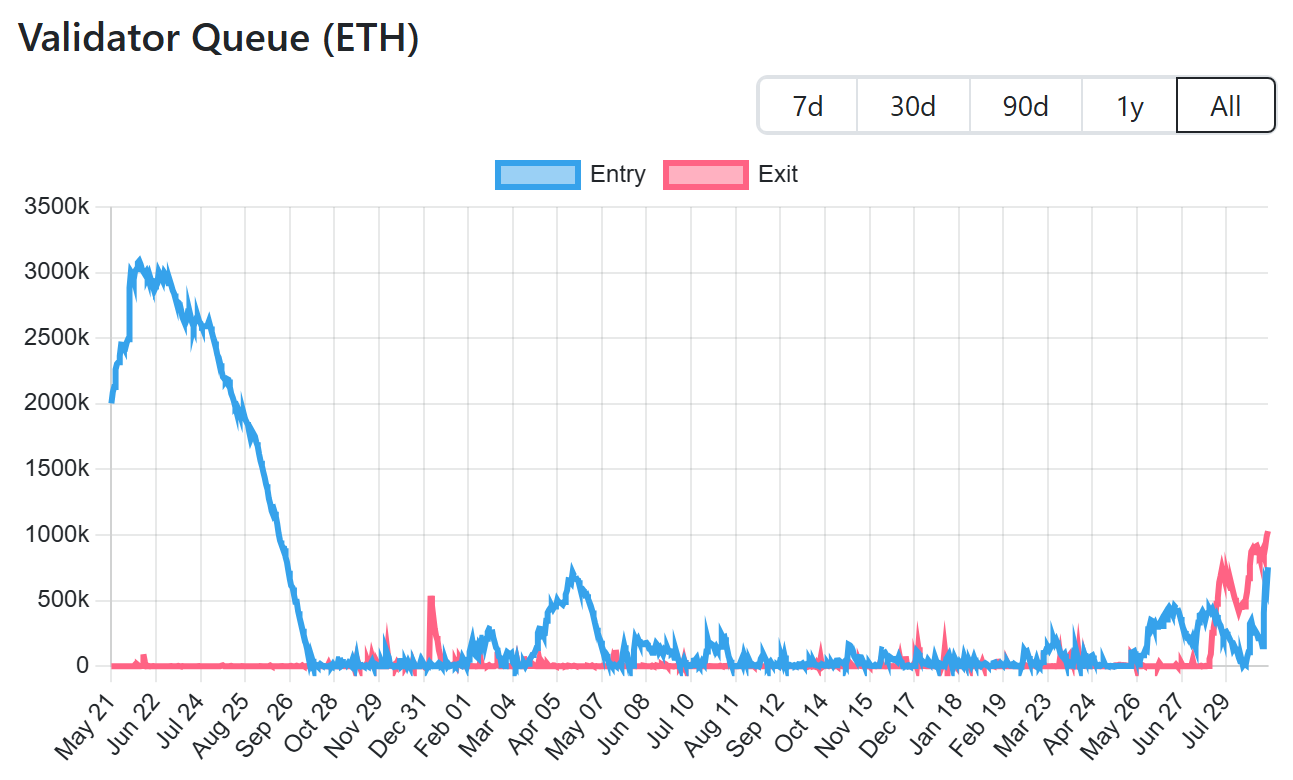Viewport: 1293px width, 780px height.
Task: Select the 7d time range
Action: [807, 105]
